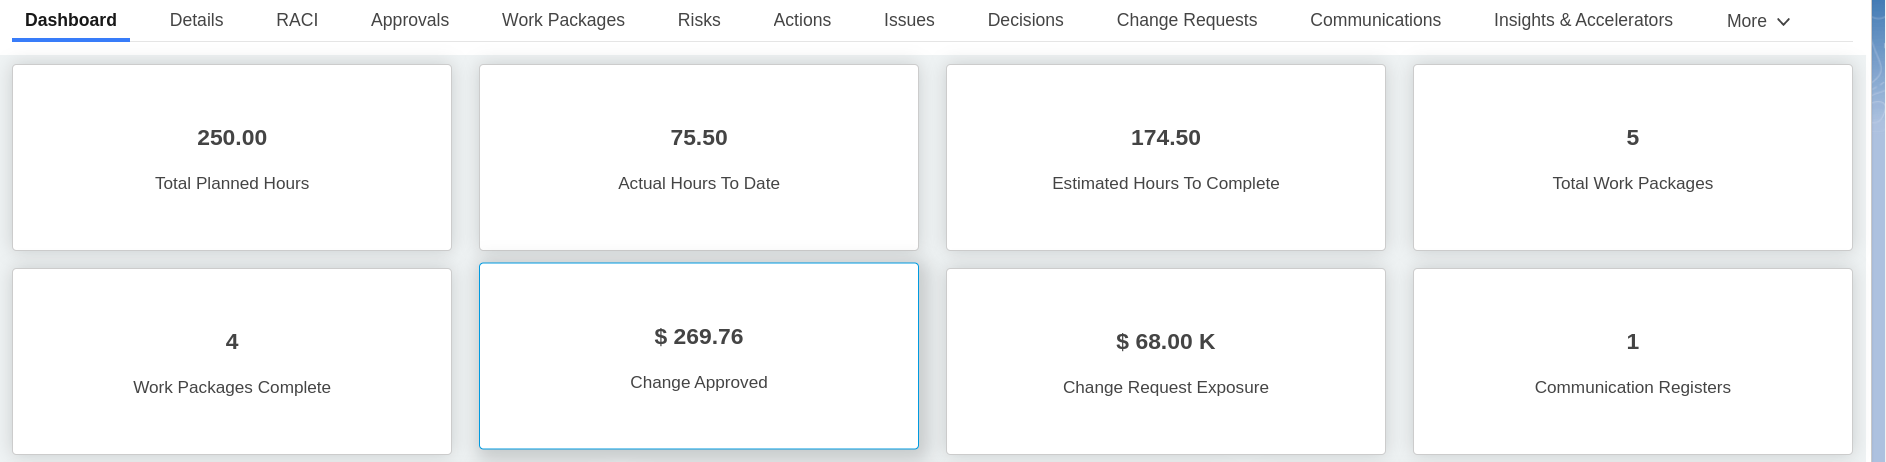Show the Decisions tab
Viewport: 1886px width, 462px height.
click(1025, 20)
